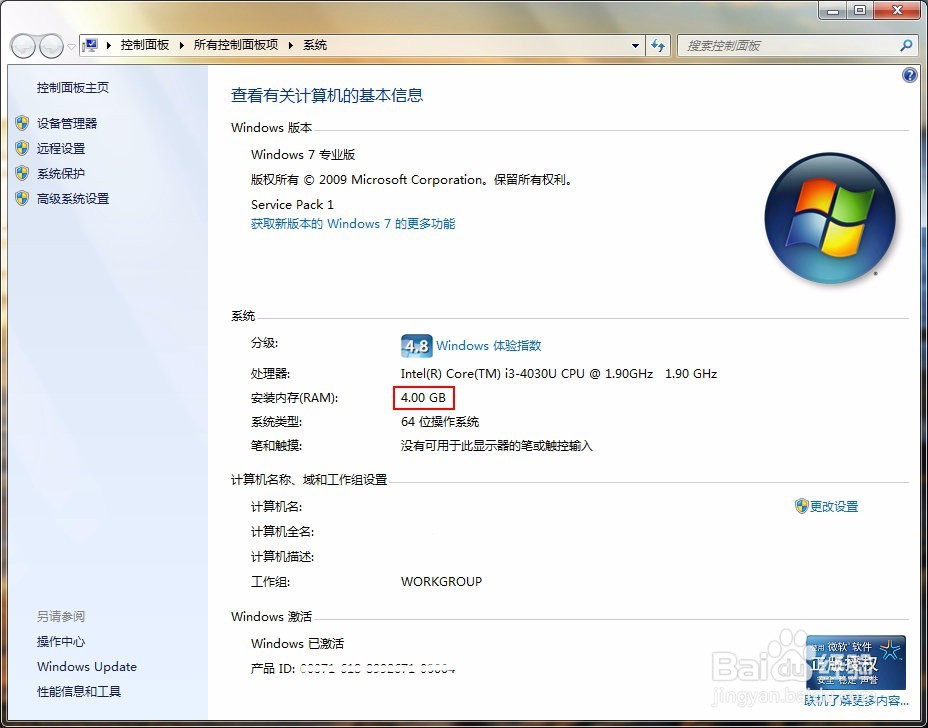Close the System window
This screenshot has height=728, width=928.
coord(897,10)
